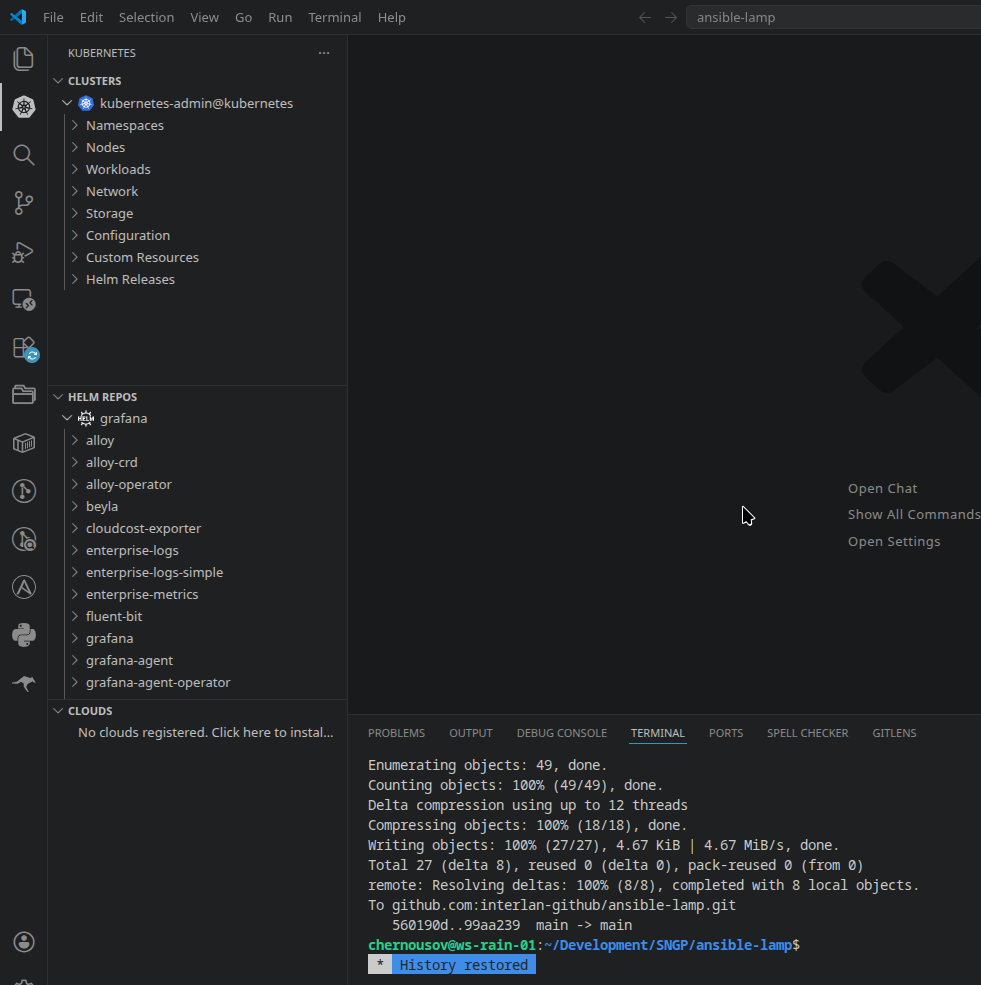Viewport: 981px width, 985px height.
Task: Open the Ansible extension view
Action: [x=23, y=587]
